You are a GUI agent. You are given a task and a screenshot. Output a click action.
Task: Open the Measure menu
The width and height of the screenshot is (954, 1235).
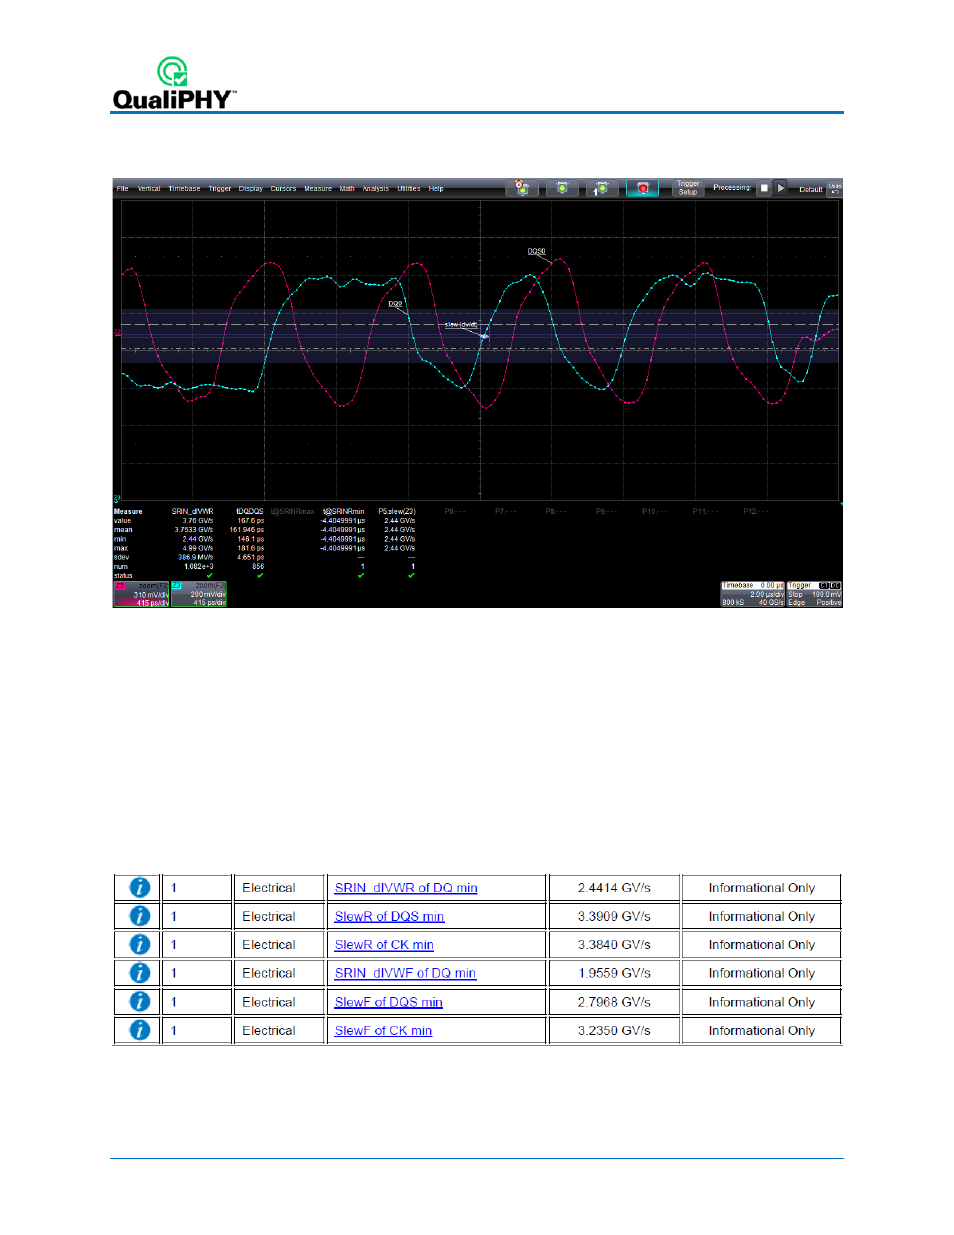(318, 188)
